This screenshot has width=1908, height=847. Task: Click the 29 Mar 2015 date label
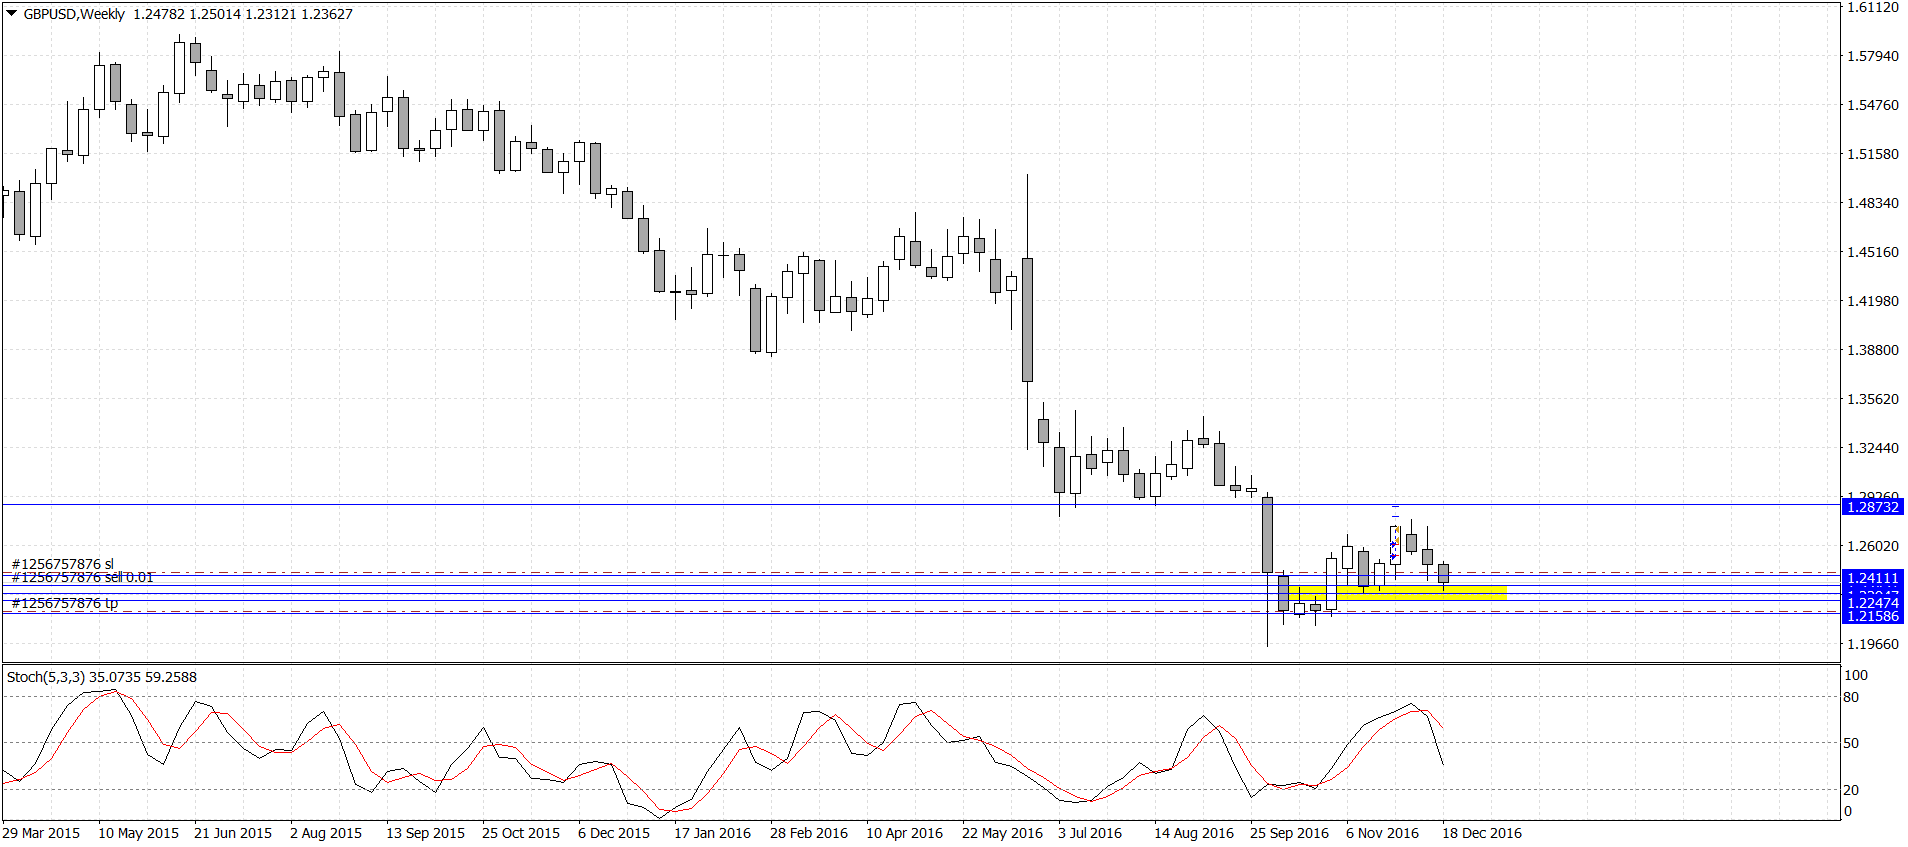pos(41,833)
